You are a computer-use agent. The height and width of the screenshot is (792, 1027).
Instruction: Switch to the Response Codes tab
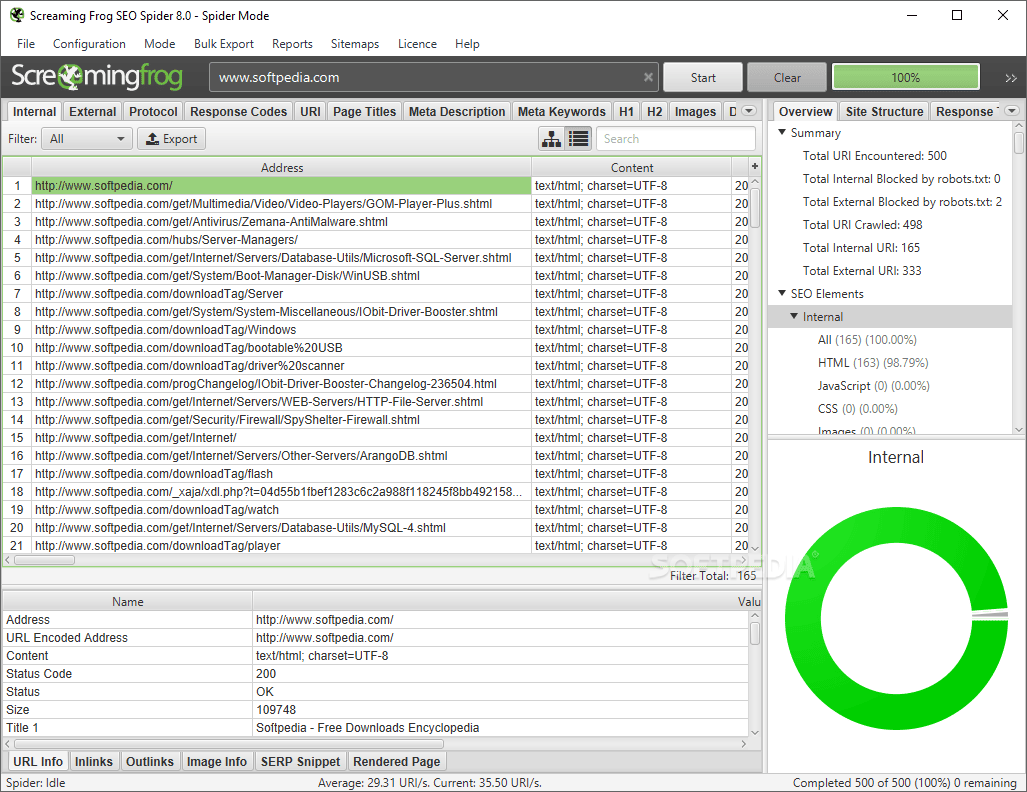coord(239,112)
